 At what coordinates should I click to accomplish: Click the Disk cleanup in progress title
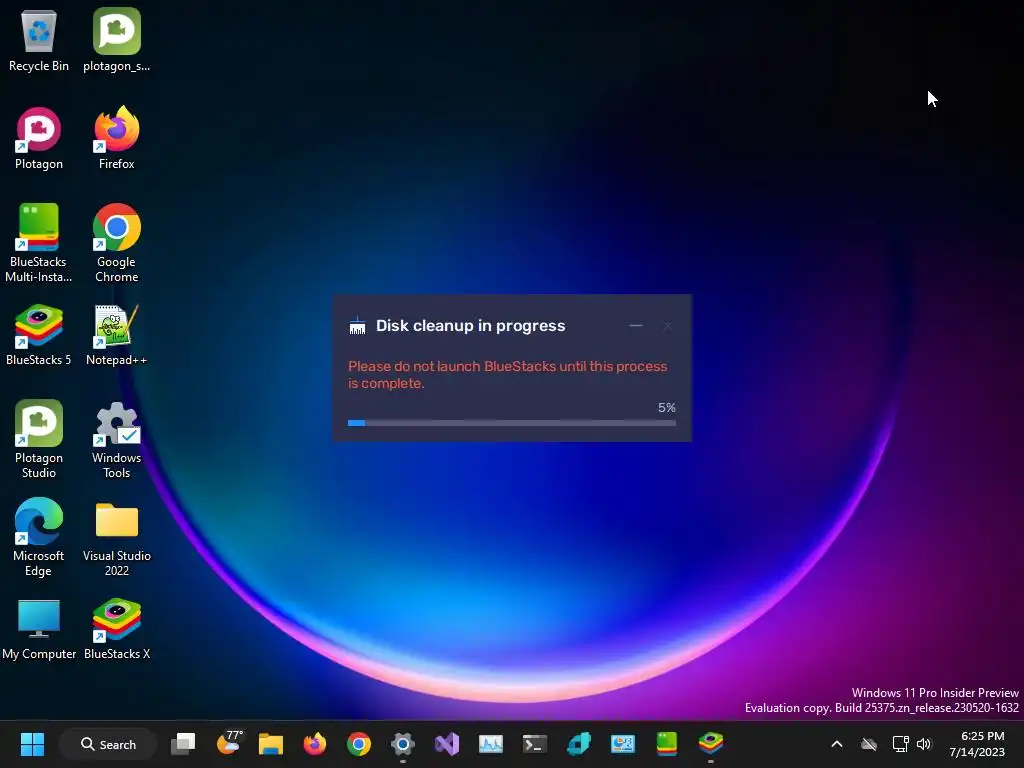point(470,325)
